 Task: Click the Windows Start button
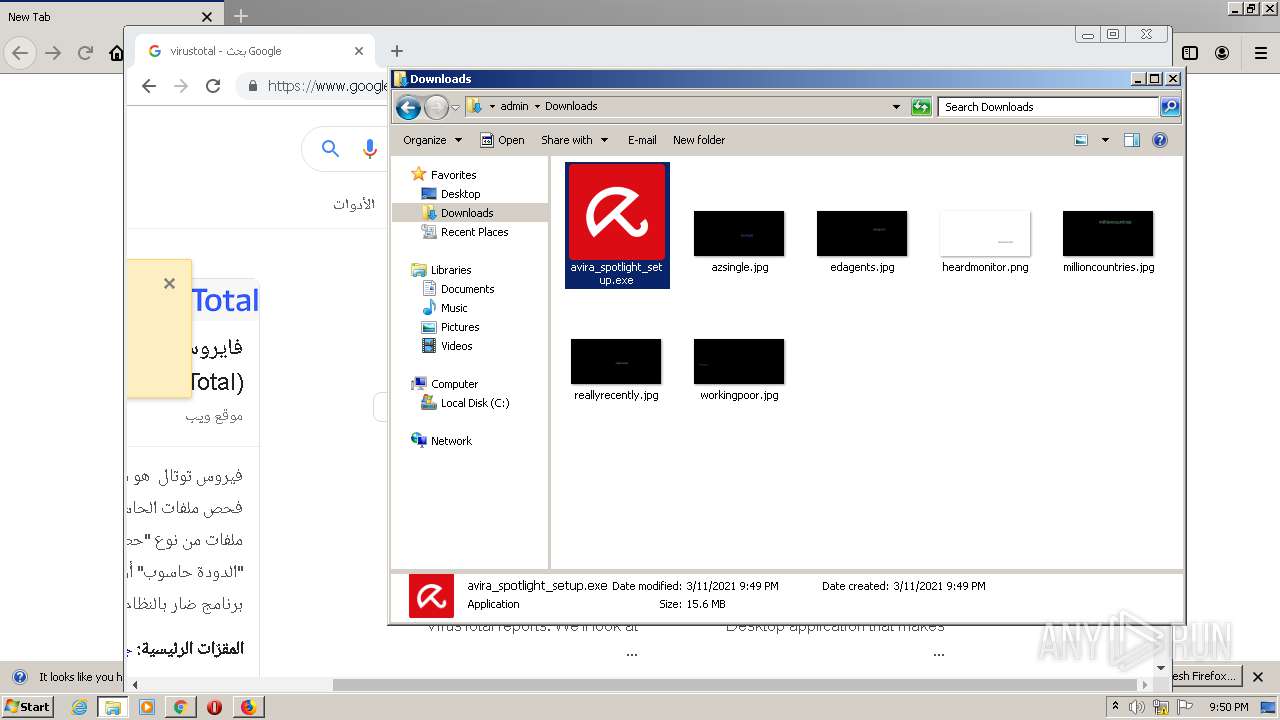28,707
